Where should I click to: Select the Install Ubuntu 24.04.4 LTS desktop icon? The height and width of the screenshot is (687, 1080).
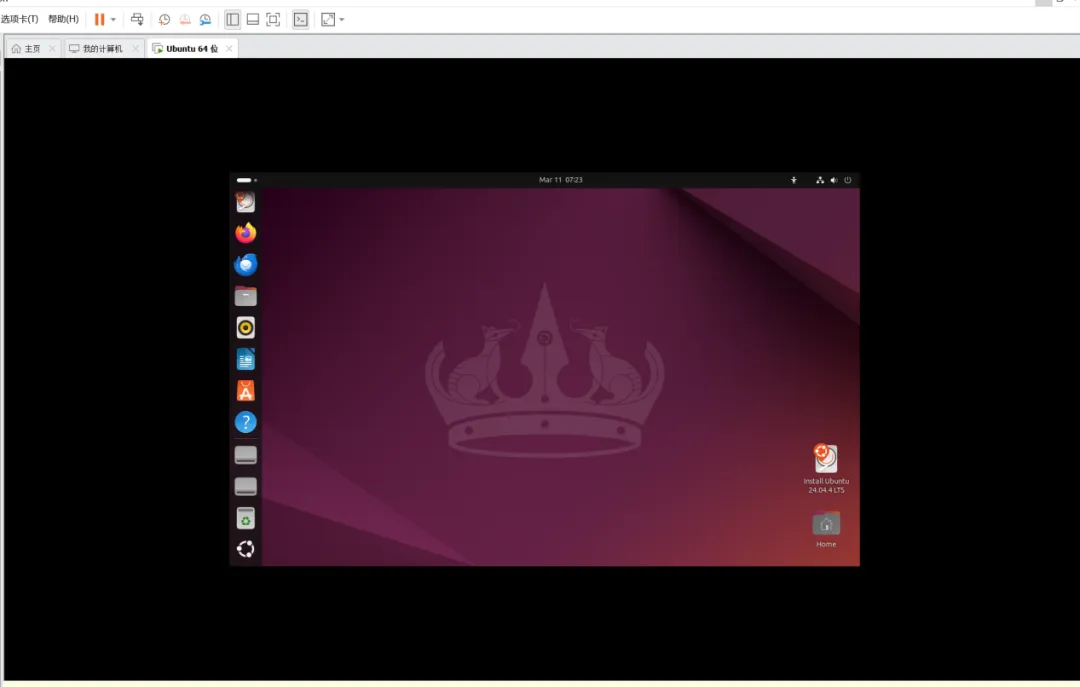[x=826, y=469]
